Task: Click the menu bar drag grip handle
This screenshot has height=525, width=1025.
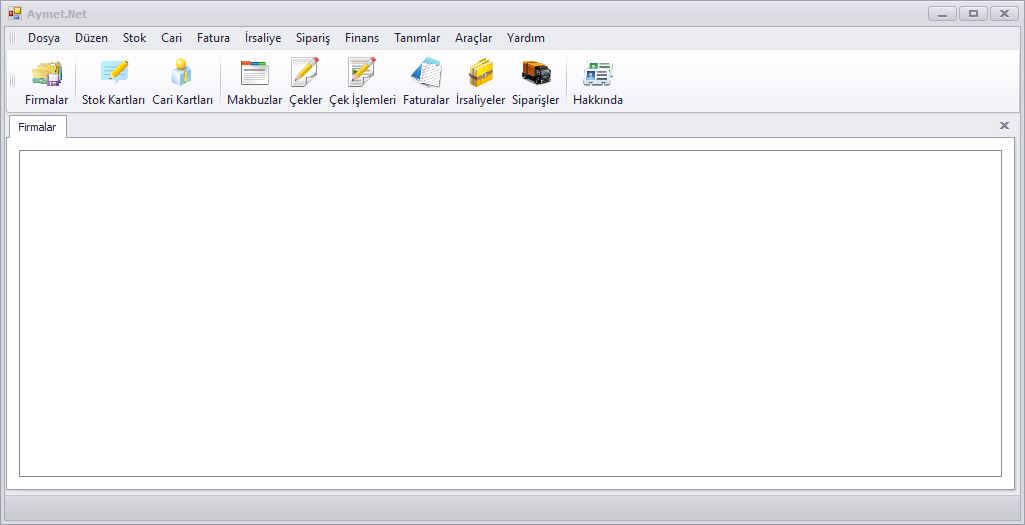Action: click(12, 38)
